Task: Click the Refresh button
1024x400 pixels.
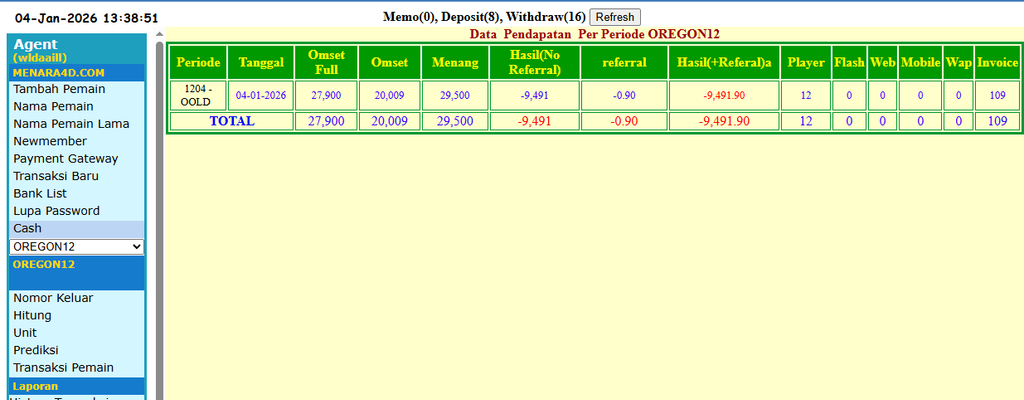Action: click(x=615, y=17)
